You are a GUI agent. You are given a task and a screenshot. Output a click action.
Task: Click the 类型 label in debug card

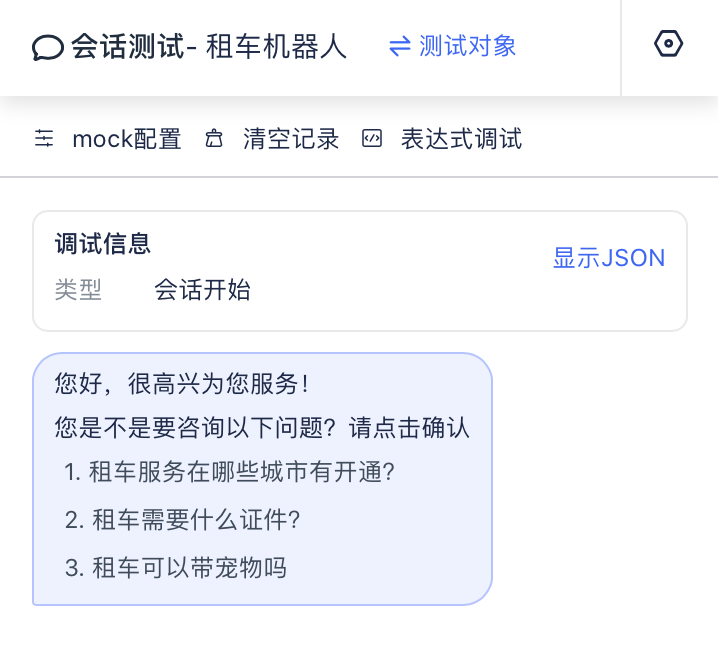(x=78, y=290)
